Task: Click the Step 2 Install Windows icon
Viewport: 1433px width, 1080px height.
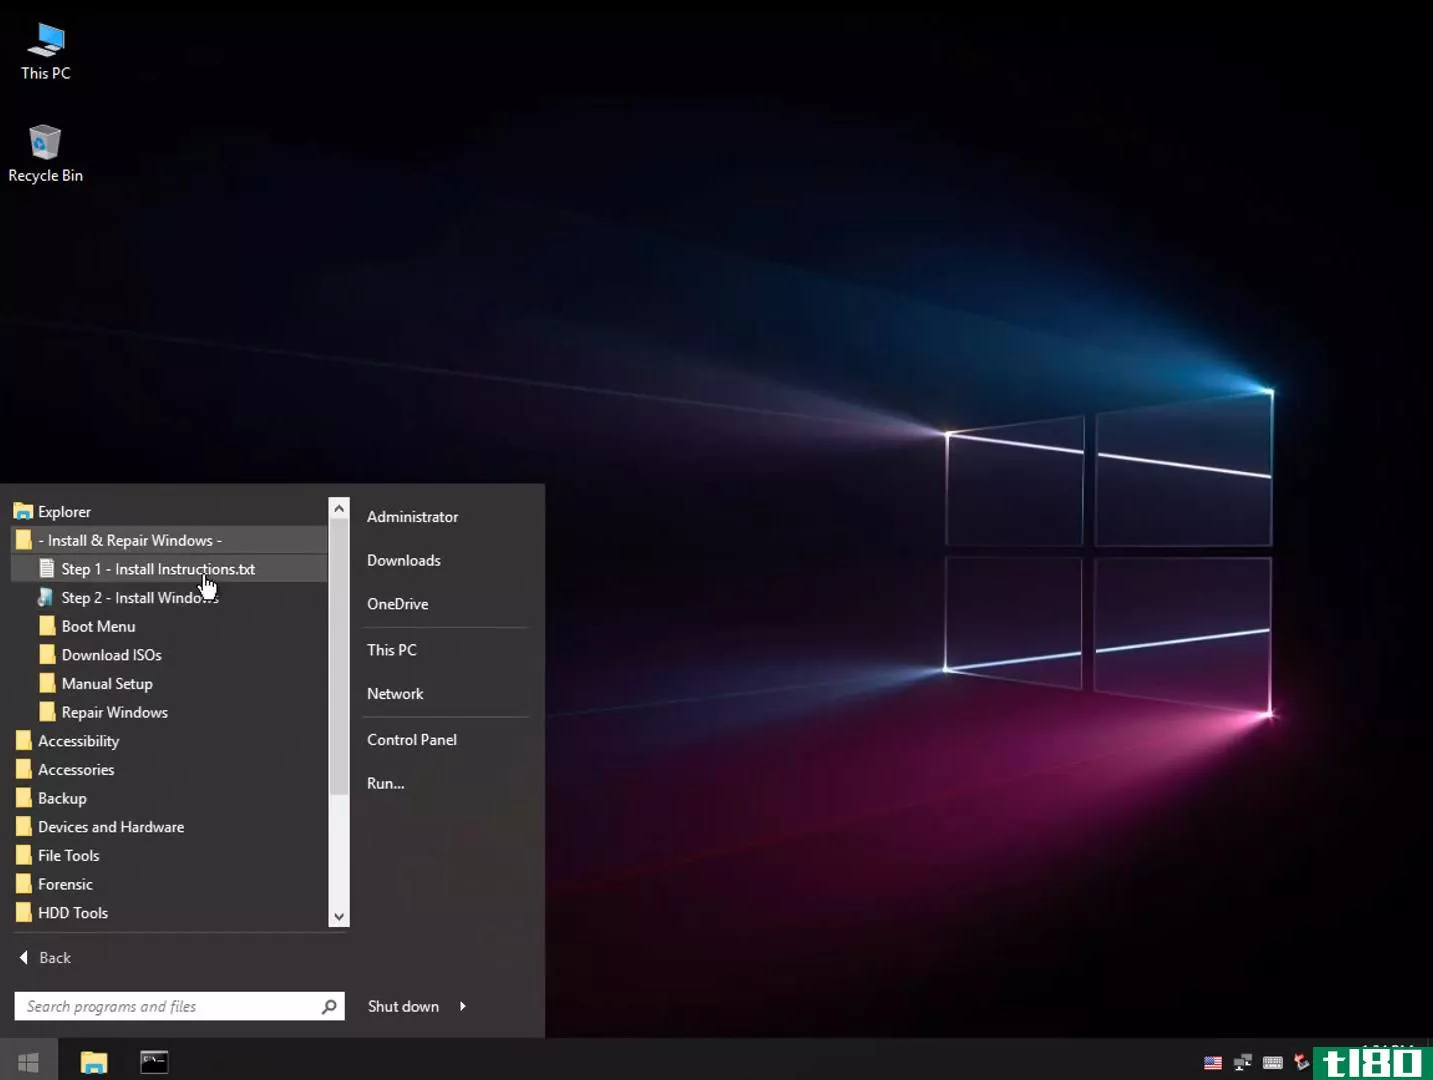Action: point(46,597)
